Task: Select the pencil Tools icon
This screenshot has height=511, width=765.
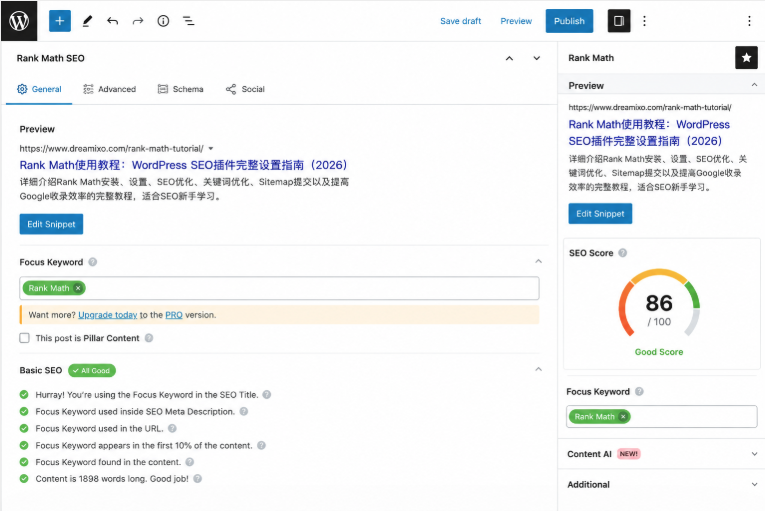Action: [87, 21]
